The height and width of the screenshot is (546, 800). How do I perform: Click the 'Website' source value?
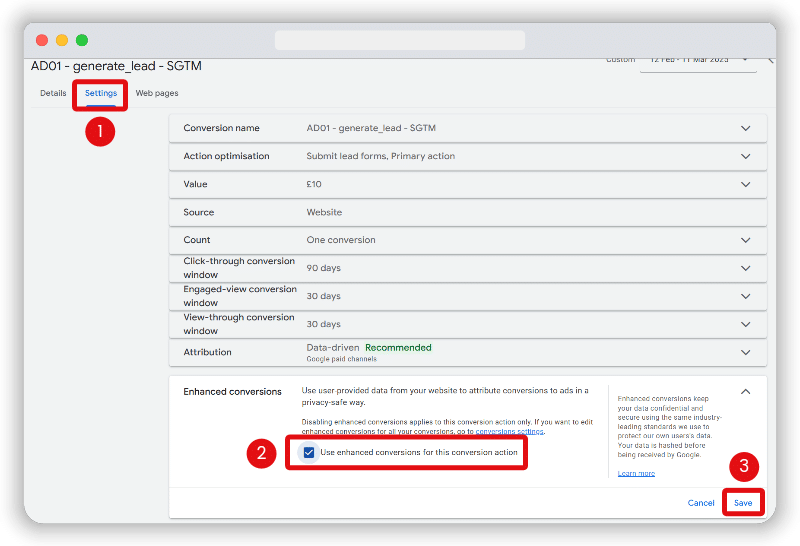pos(324,212)
